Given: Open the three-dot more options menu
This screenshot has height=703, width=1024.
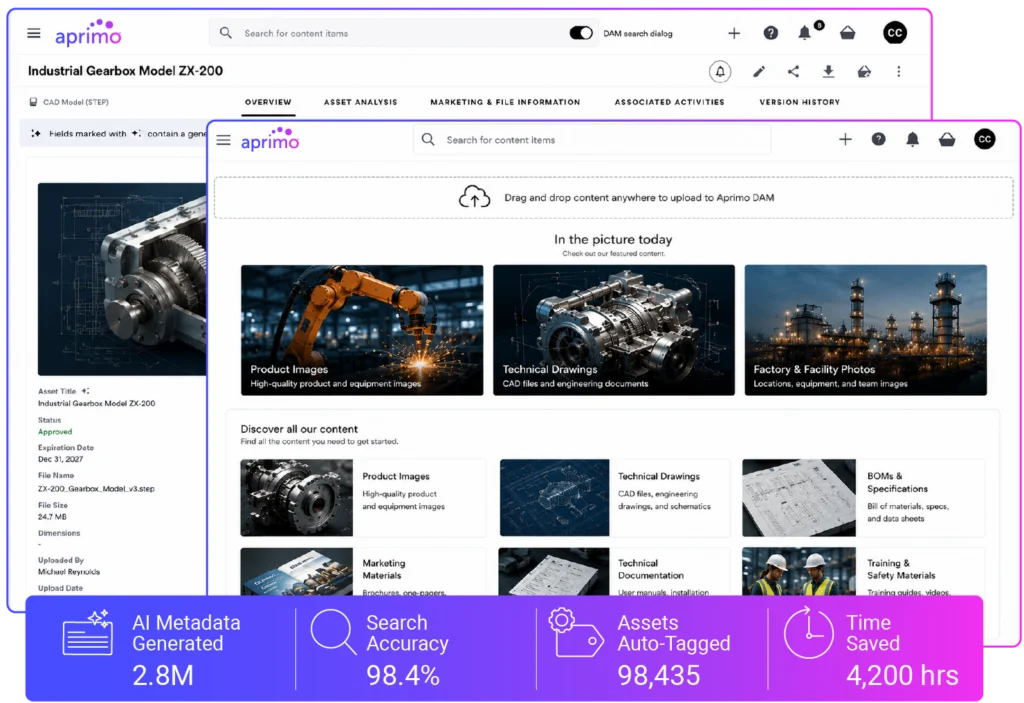Looking at the screenshot, I should click(899, 71).
